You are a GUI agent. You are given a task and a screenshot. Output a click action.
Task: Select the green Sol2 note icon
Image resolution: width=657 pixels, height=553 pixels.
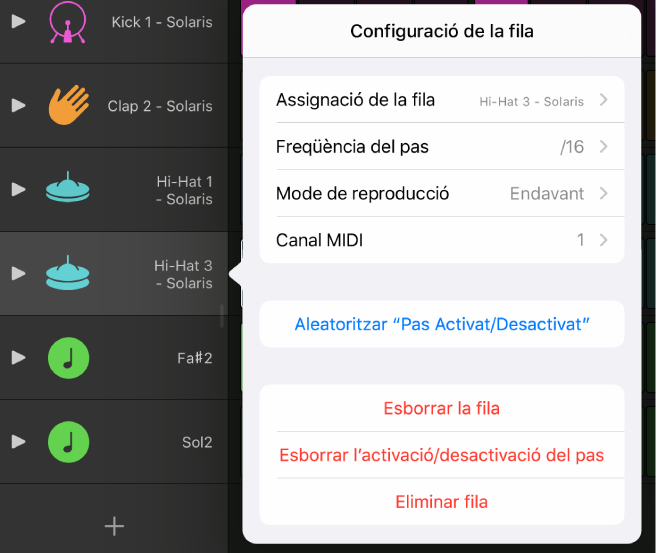68,442
